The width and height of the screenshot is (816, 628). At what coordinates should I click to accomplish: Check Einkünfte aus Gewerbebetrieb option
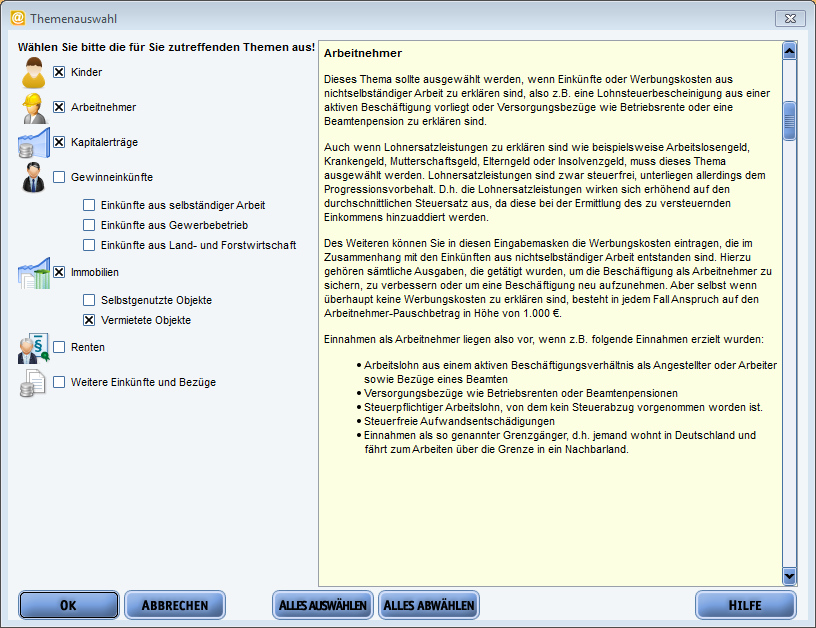coord(89,225)
